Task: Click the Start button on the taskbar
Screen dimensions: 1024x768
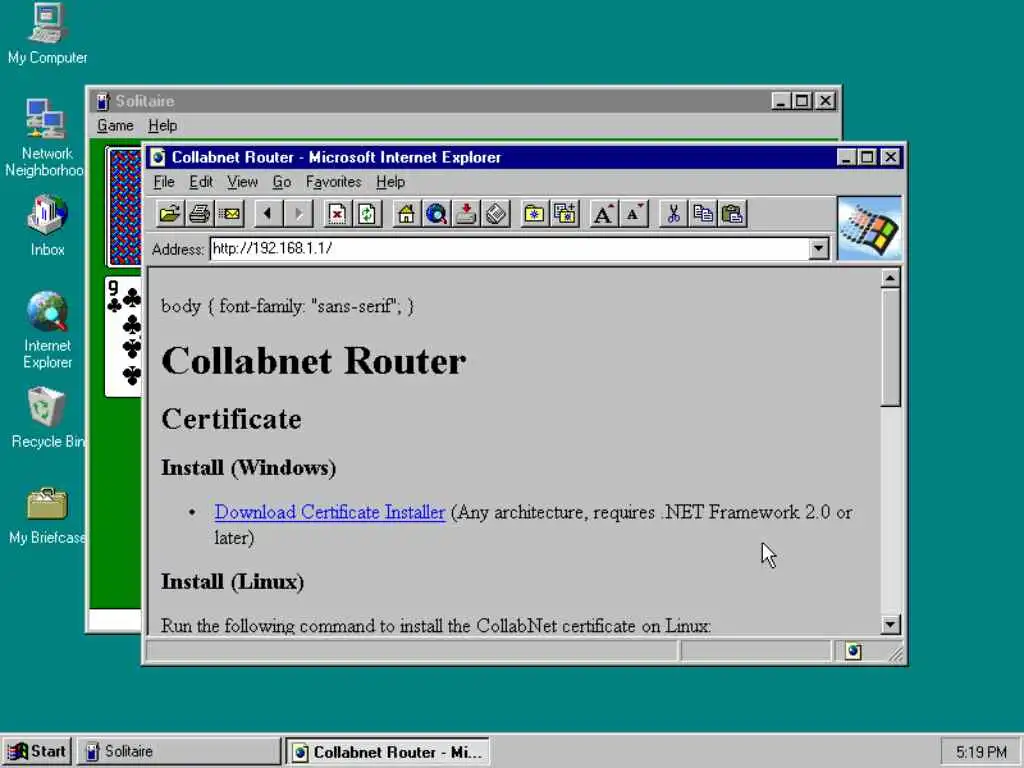Action: (37, 752)
